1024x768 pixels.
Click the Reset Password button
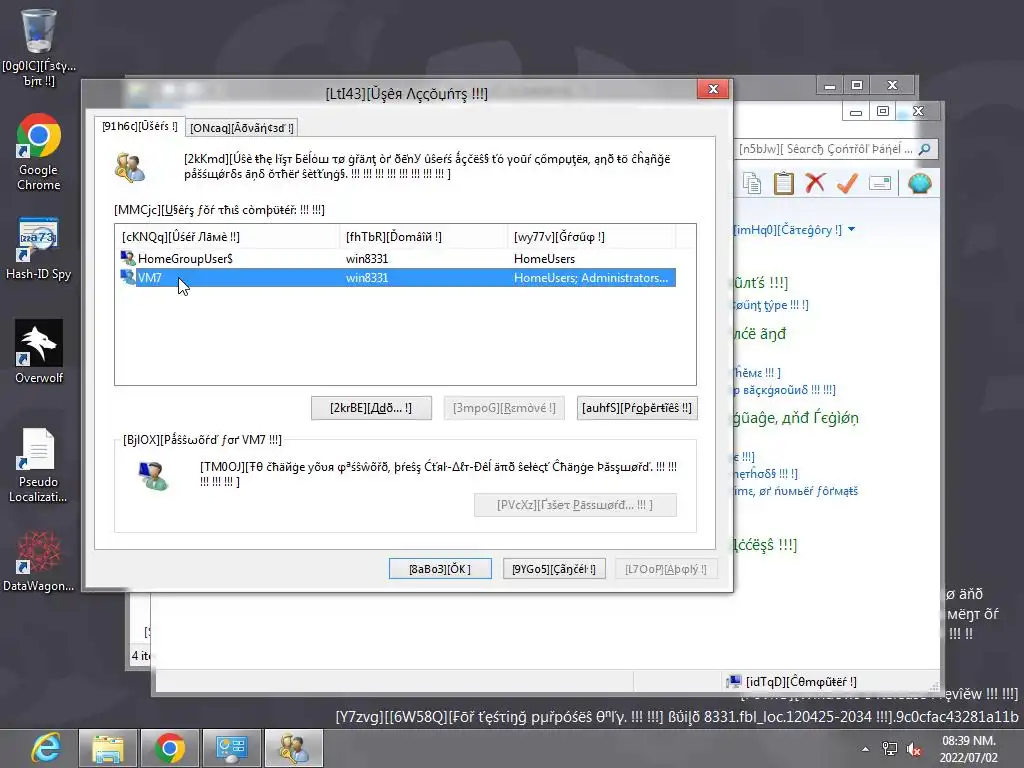point(575,505)
